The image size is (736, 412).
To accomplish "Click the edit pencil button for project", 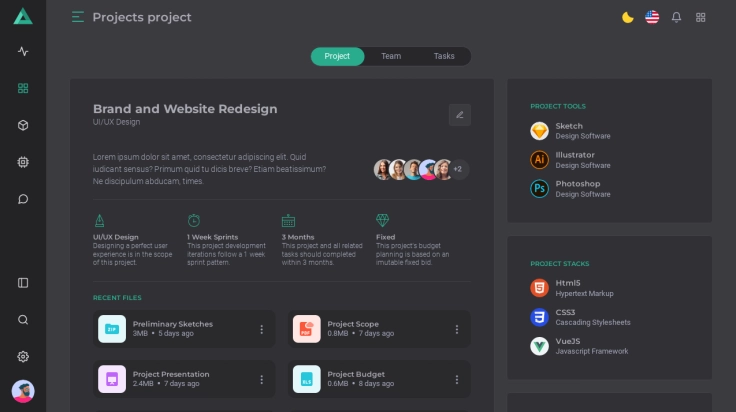I will click(459, 115).
